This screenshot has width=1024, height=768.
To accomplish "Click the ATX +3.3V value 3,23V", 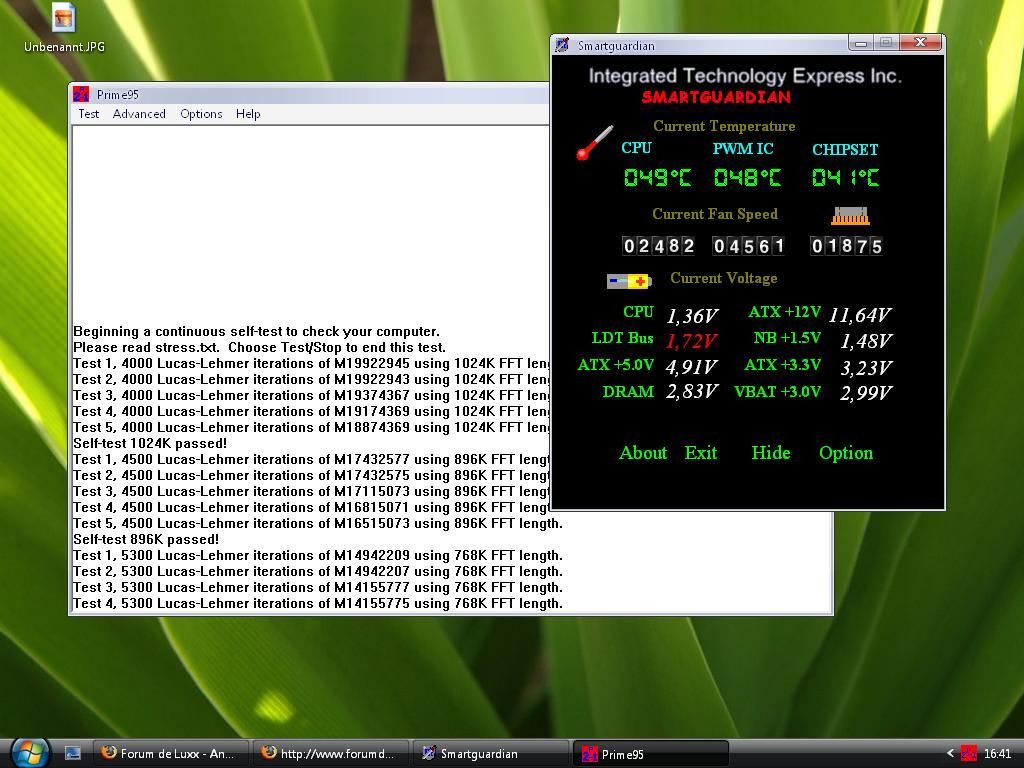I will pyautogui.click(x=866, y=368).
